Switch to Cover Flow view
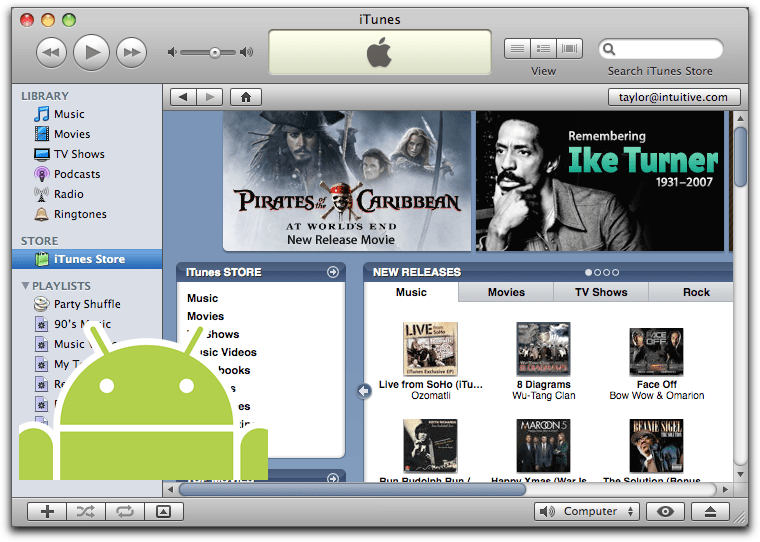The width and height of the screenshot is (760, 542). (x=570, y=48)
